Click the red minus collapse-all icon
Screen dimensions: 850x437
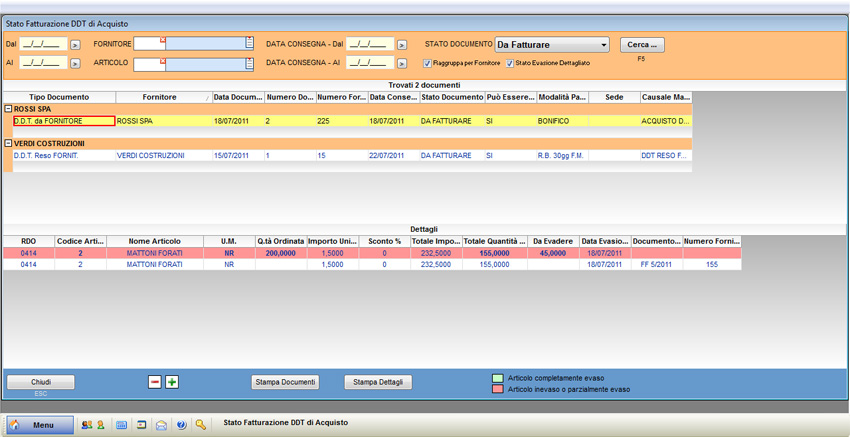[x=154, y=382]
